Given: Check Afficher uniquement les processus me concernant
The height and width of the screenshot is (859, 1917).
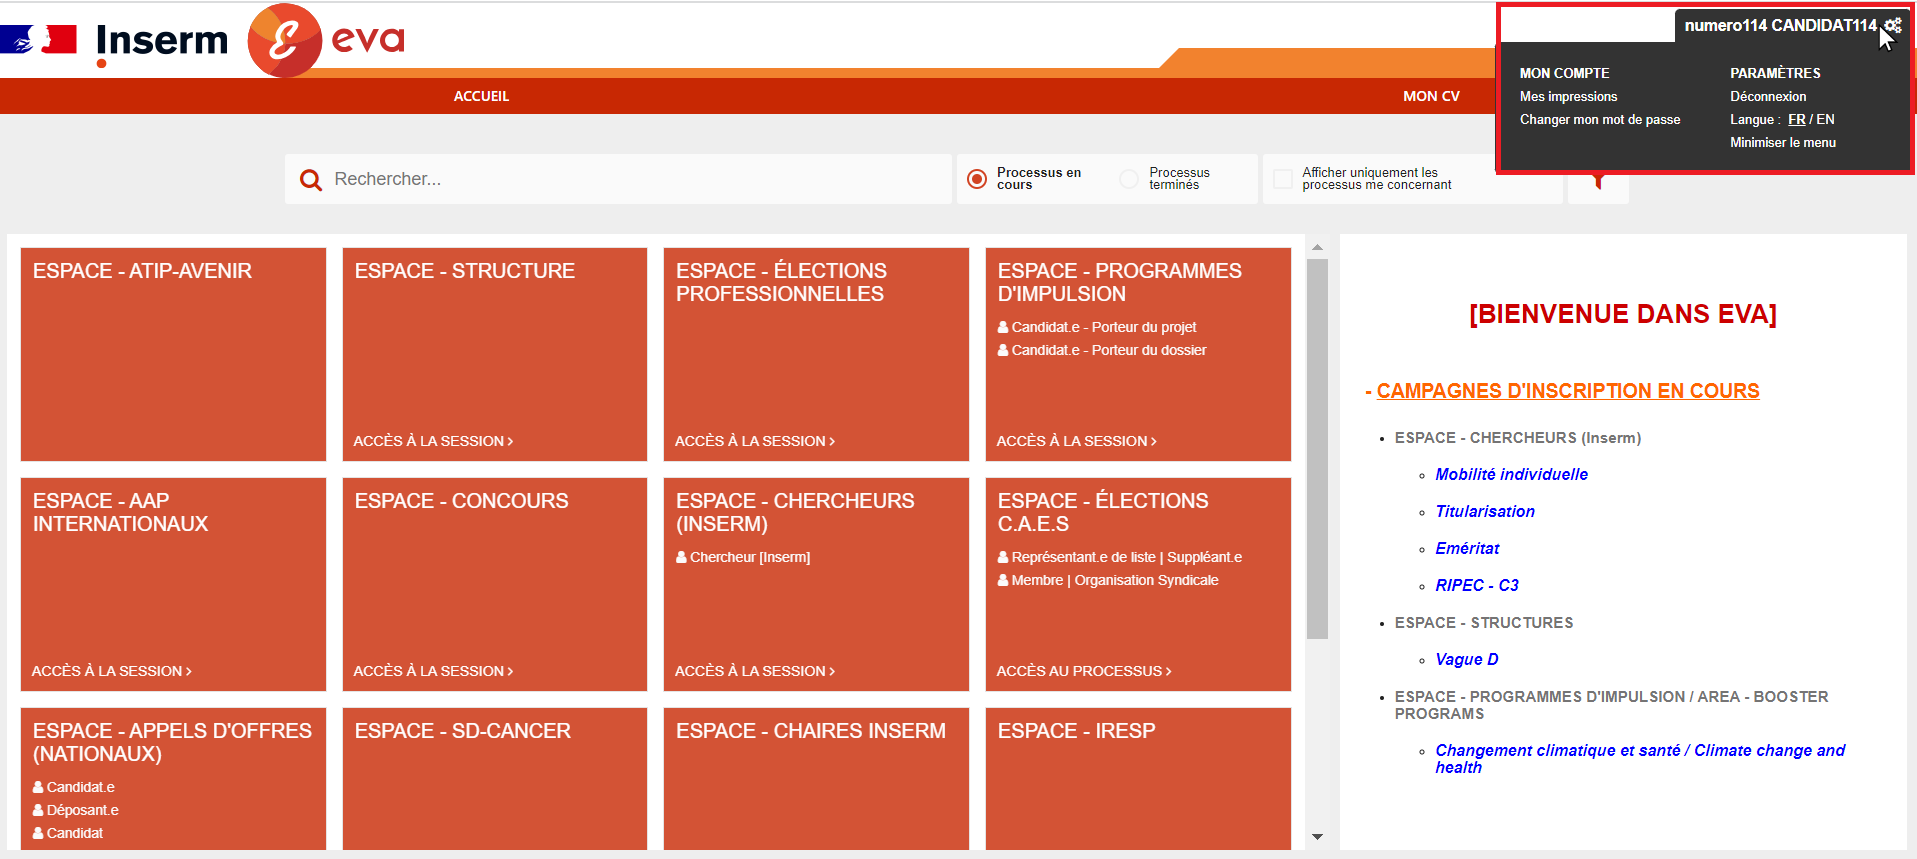Looking at the screenshot, I should coord(1283,179).
